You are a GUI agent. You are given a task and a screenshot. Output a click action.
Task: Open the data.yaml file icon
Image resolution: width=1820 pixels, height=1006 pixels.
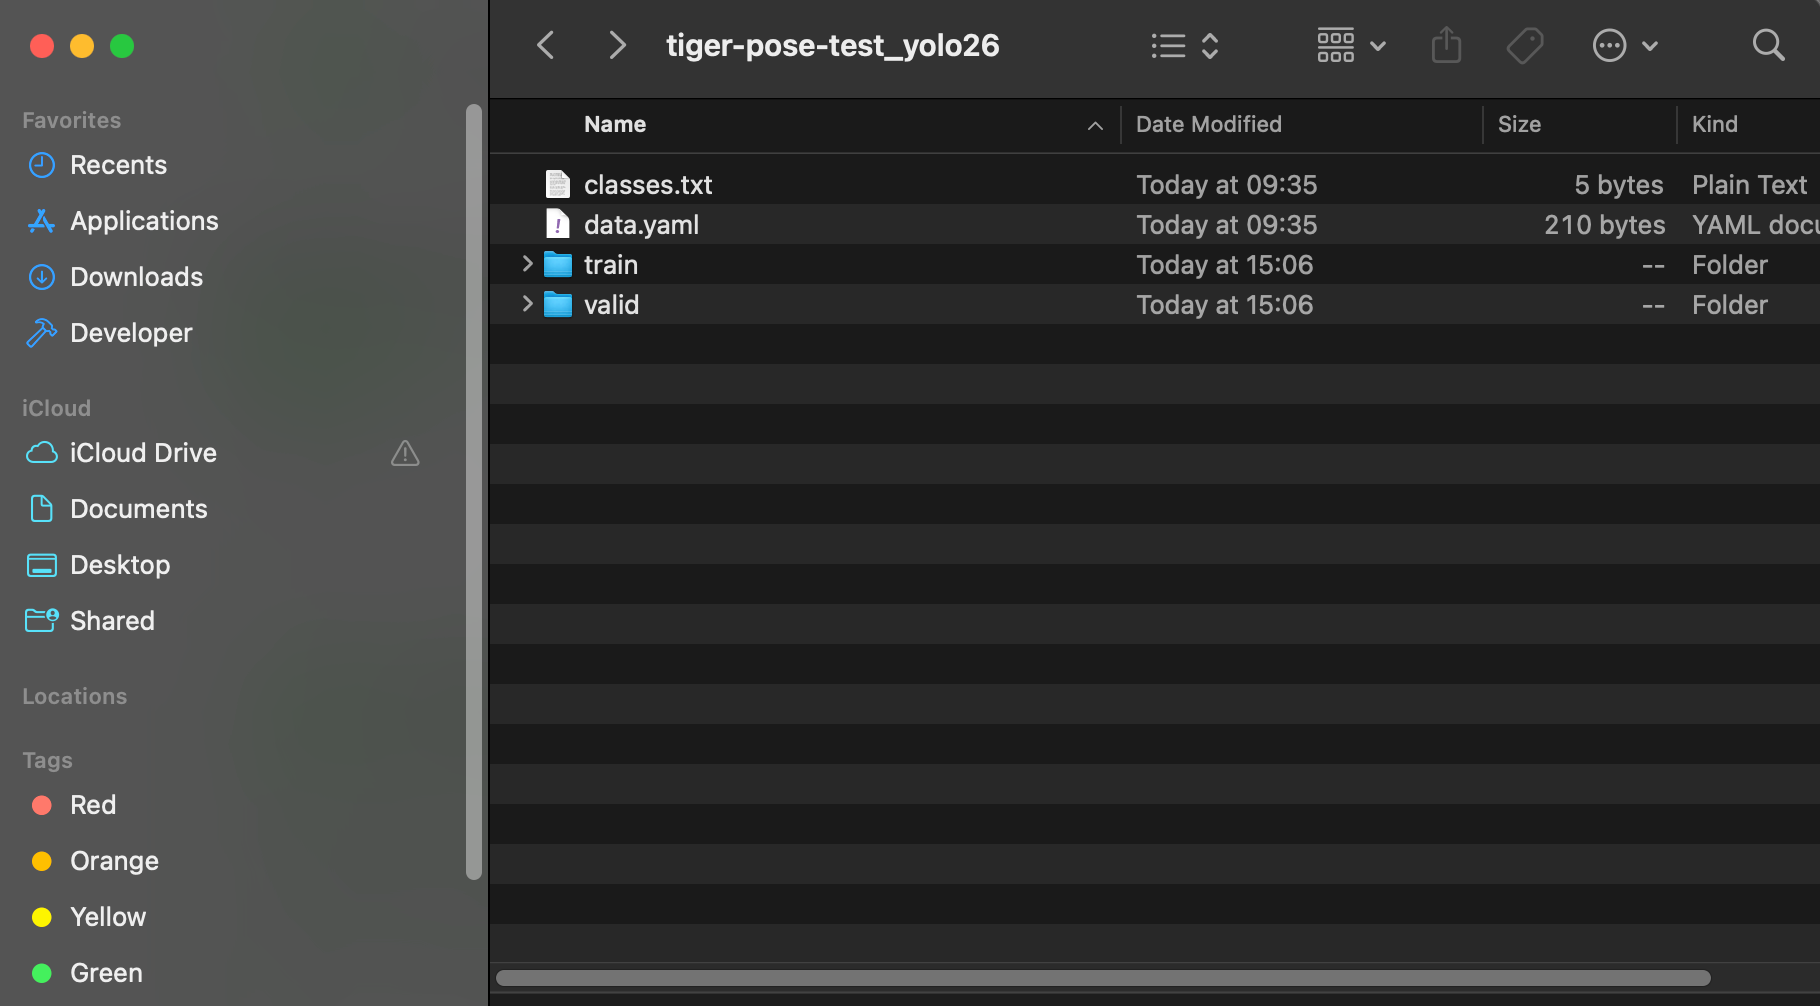point(557,225)
